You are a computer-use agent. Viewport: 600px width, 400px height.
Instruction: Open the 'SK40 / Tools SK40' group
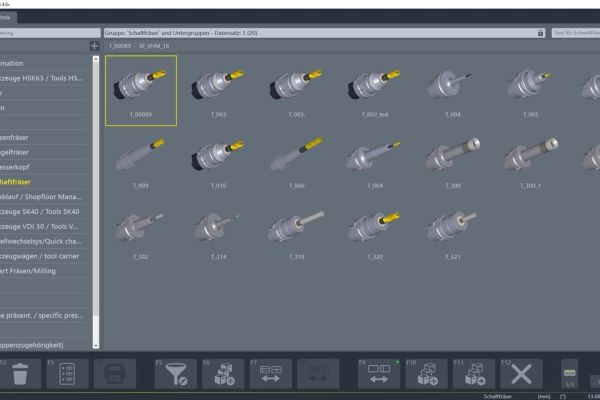pos(43,212)
